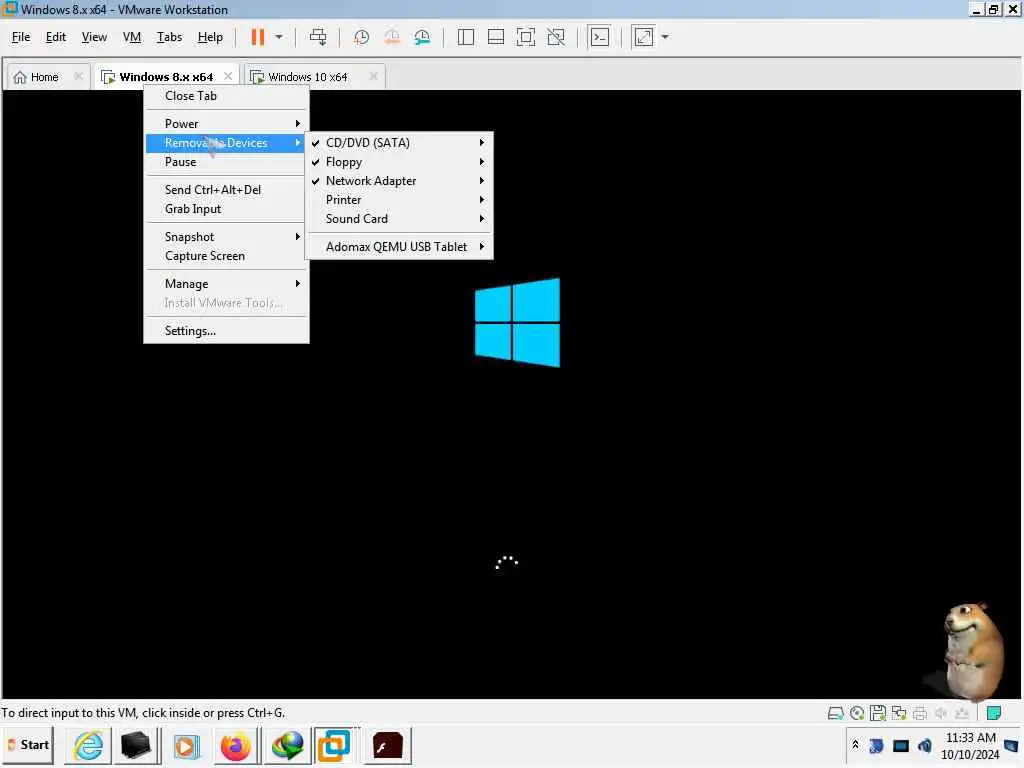Take a snapshot using the clock-plus toolbar icon
Screen dimensions: 1024x768
click(x=361, y=37)
